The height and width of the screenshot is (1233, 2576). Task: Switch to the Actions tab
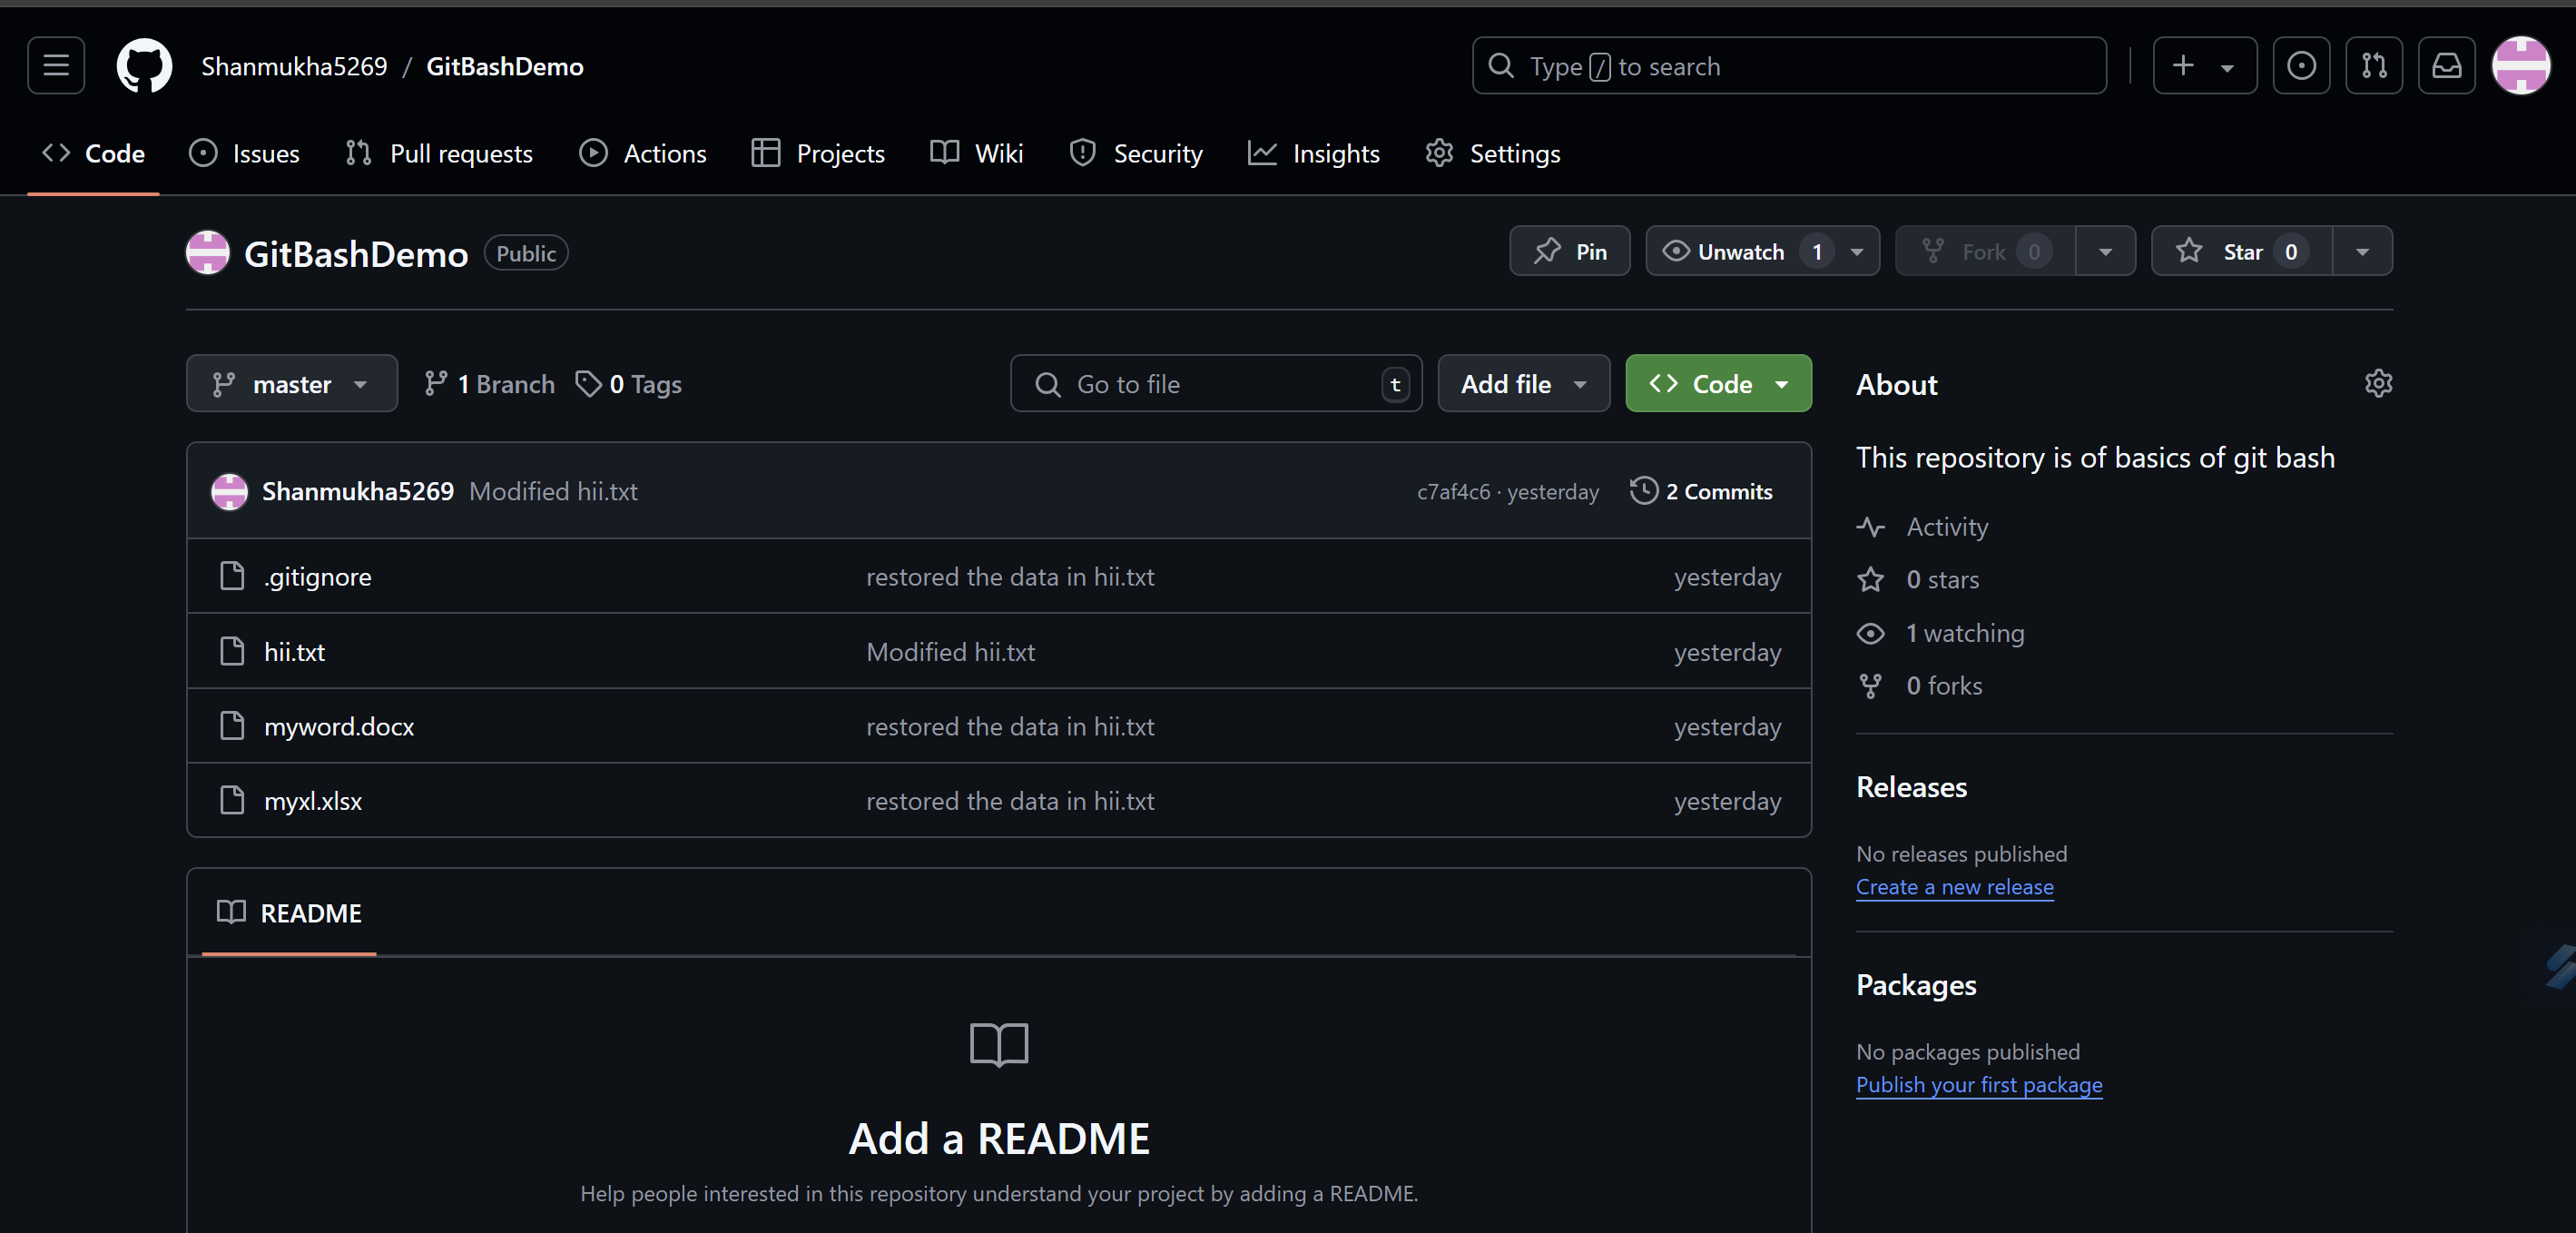pos(643,154)
